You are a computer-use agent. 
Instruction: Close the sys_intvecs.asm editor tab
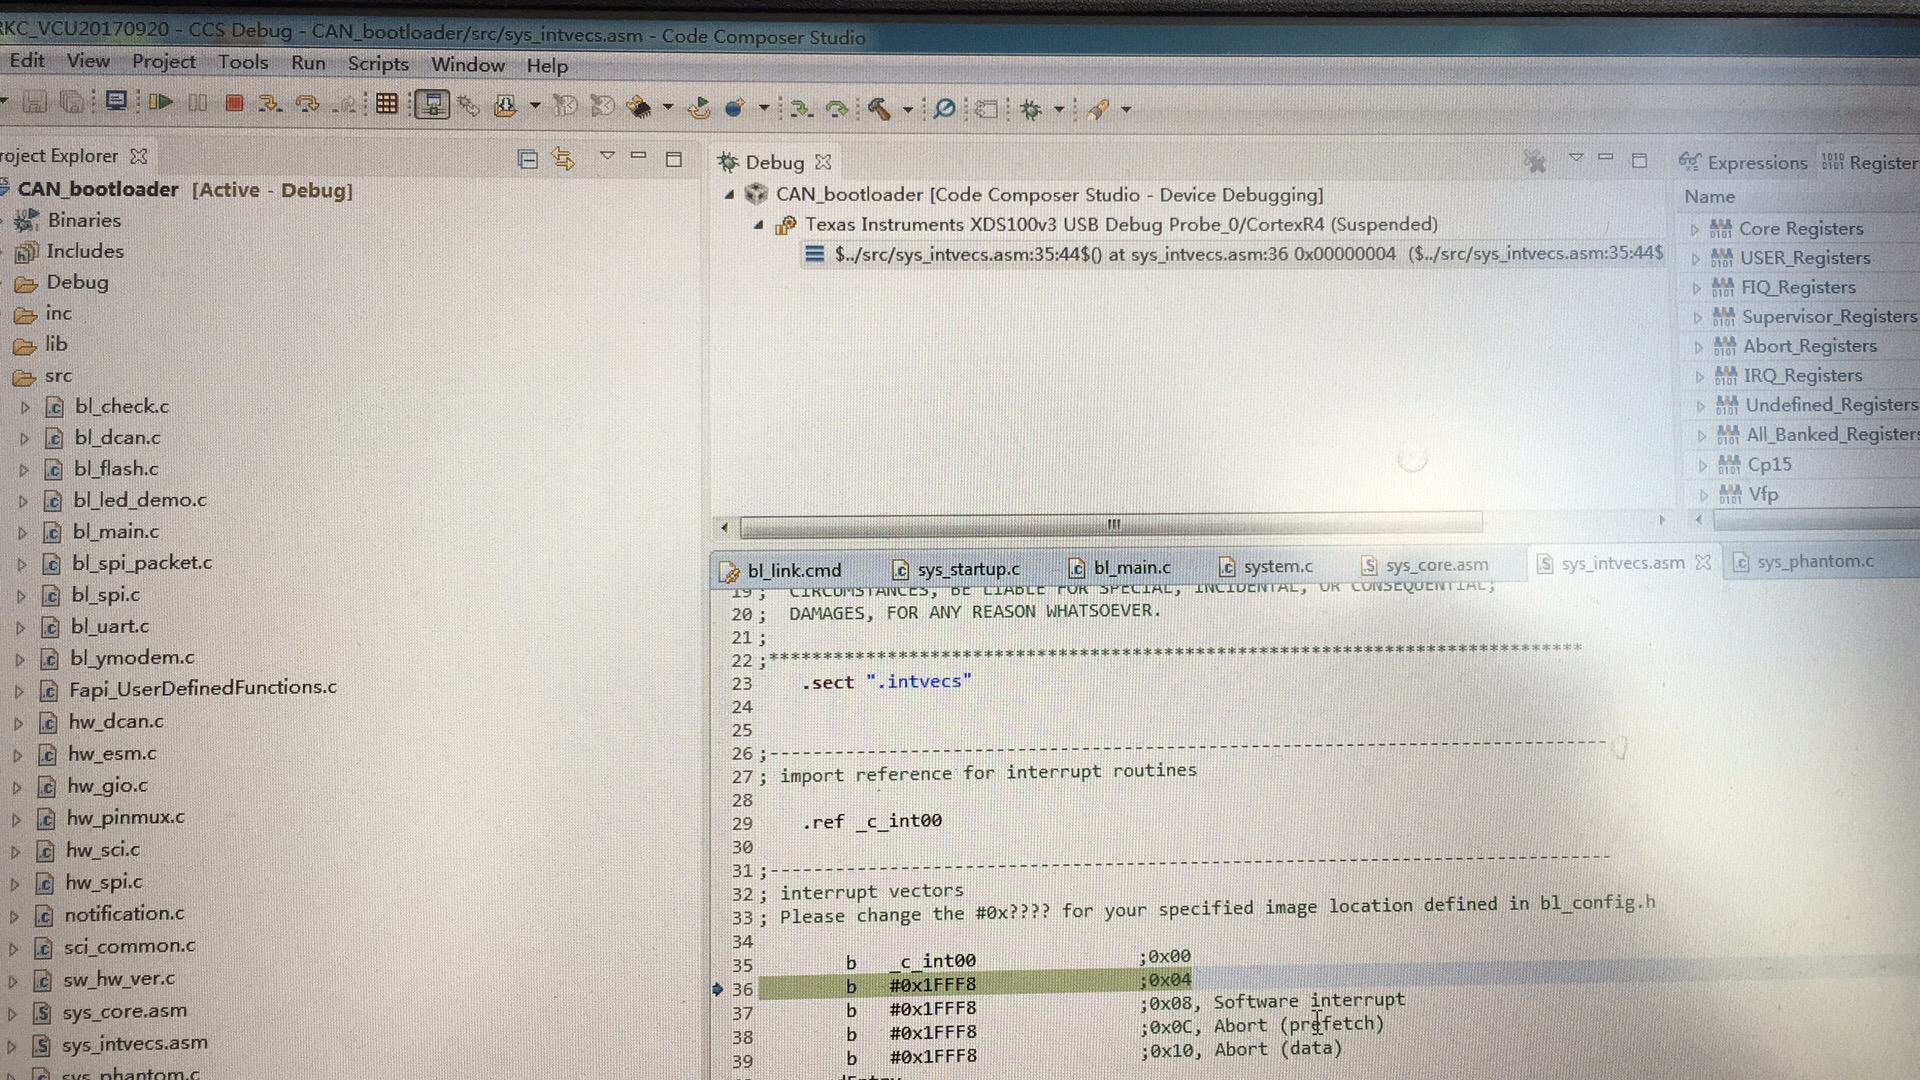(1703, 562)
